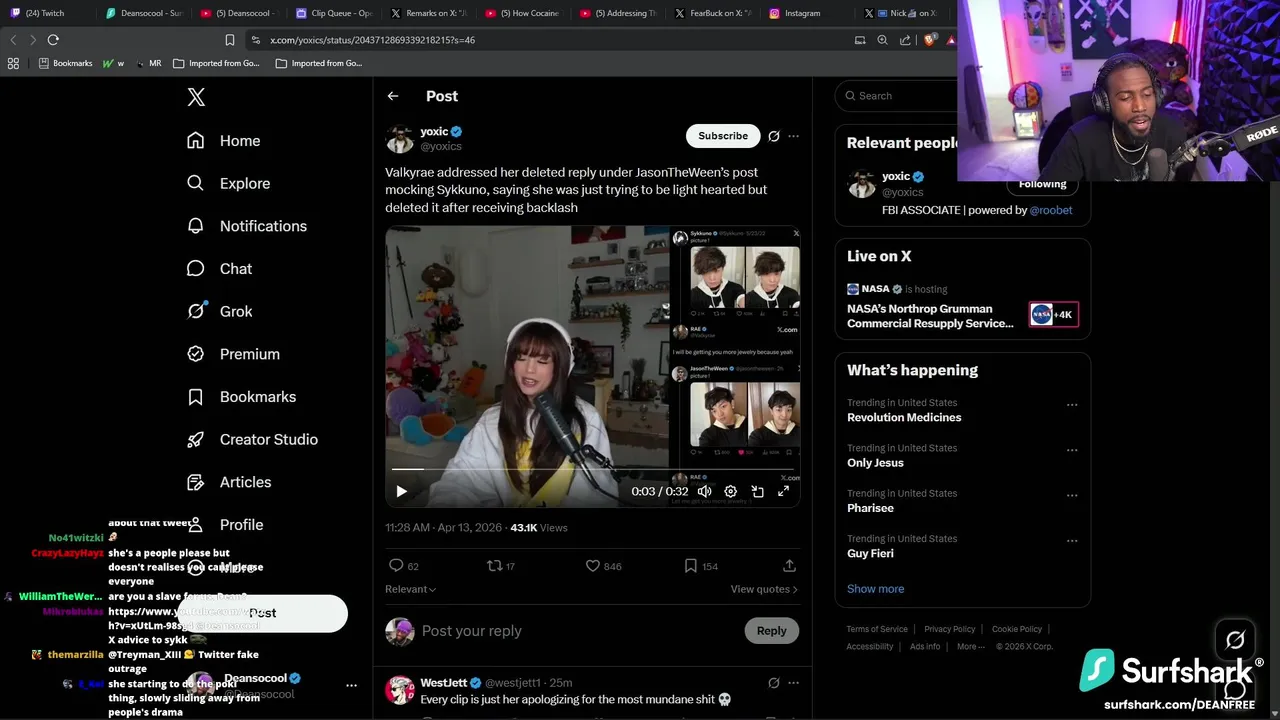
Task: Switch to How Cocaine browser tab
Action: (526, 13)
